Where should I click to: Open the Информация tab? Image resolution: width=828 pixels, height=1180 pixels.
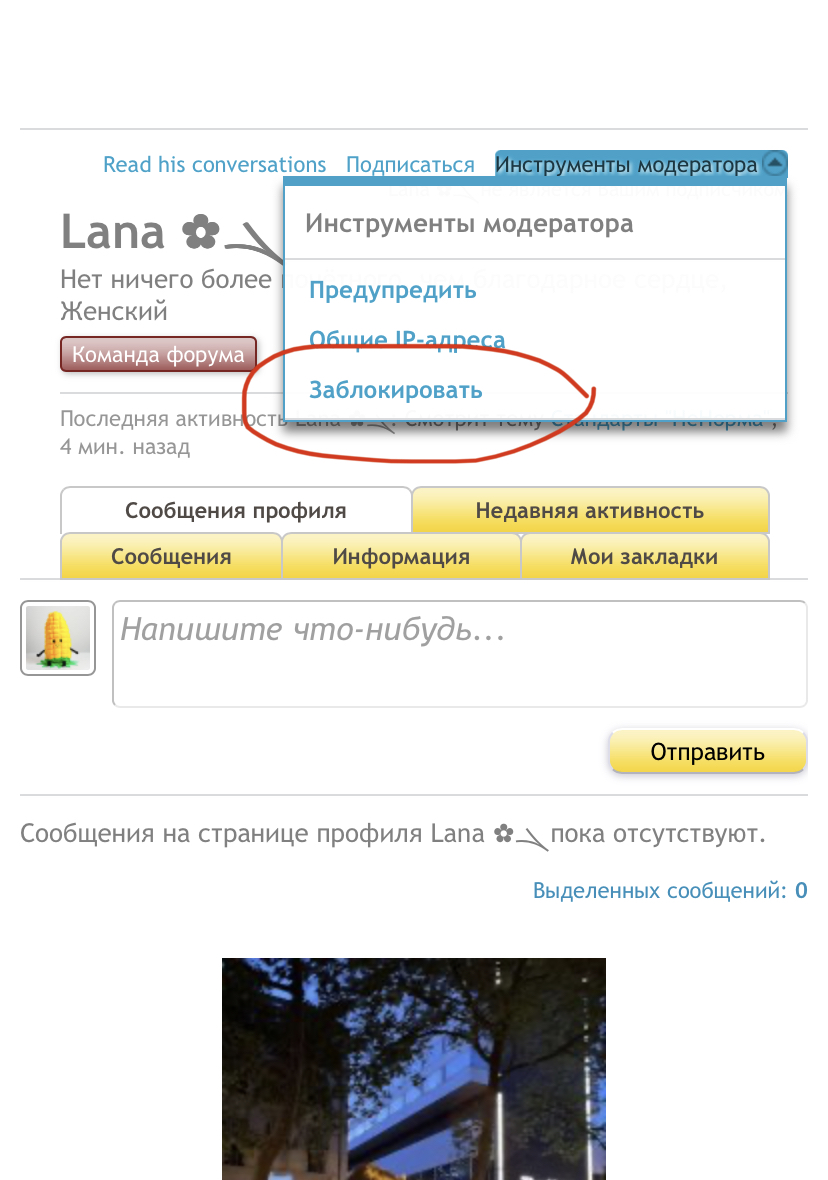(x=401, y=556)
